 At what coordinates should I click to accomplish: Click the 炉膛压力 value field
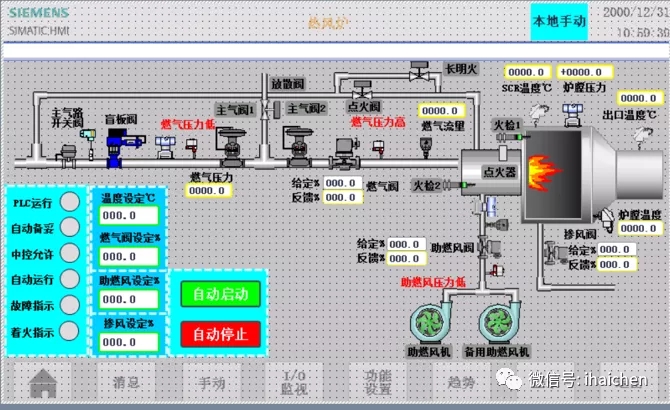585,72
